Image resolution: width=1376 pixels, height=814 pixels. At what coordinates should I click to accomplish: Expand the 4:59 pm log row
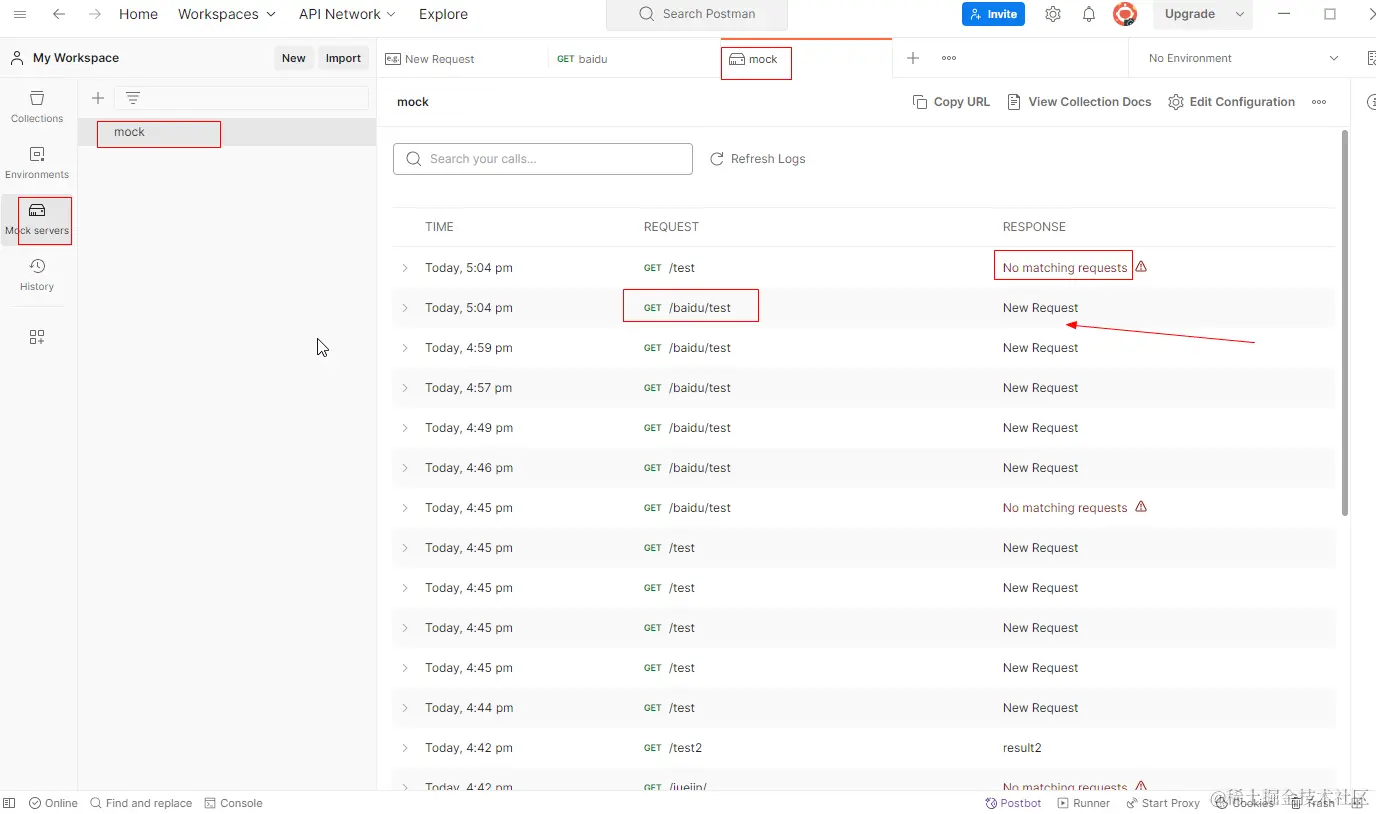[x=405, y=348]
